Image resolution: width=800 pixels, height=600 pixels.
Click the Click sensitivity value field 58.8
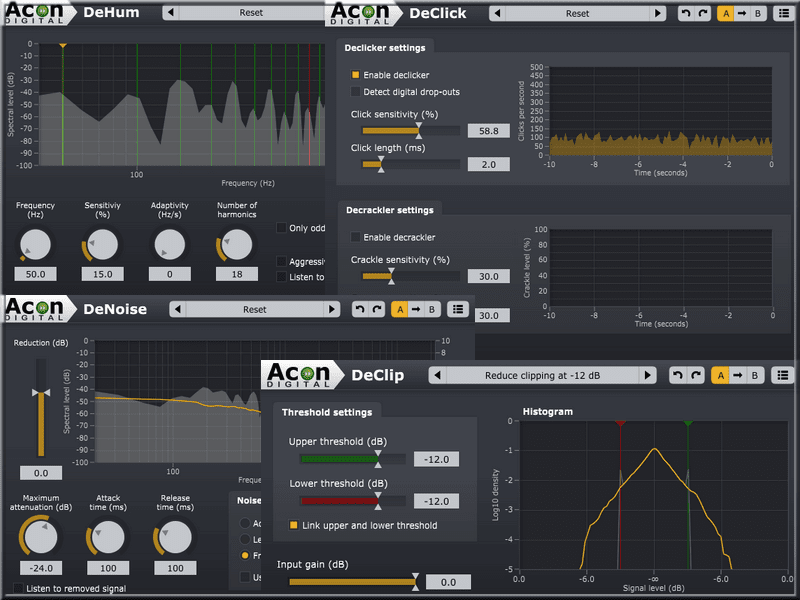pyautogui.click(x=488, y=131)
